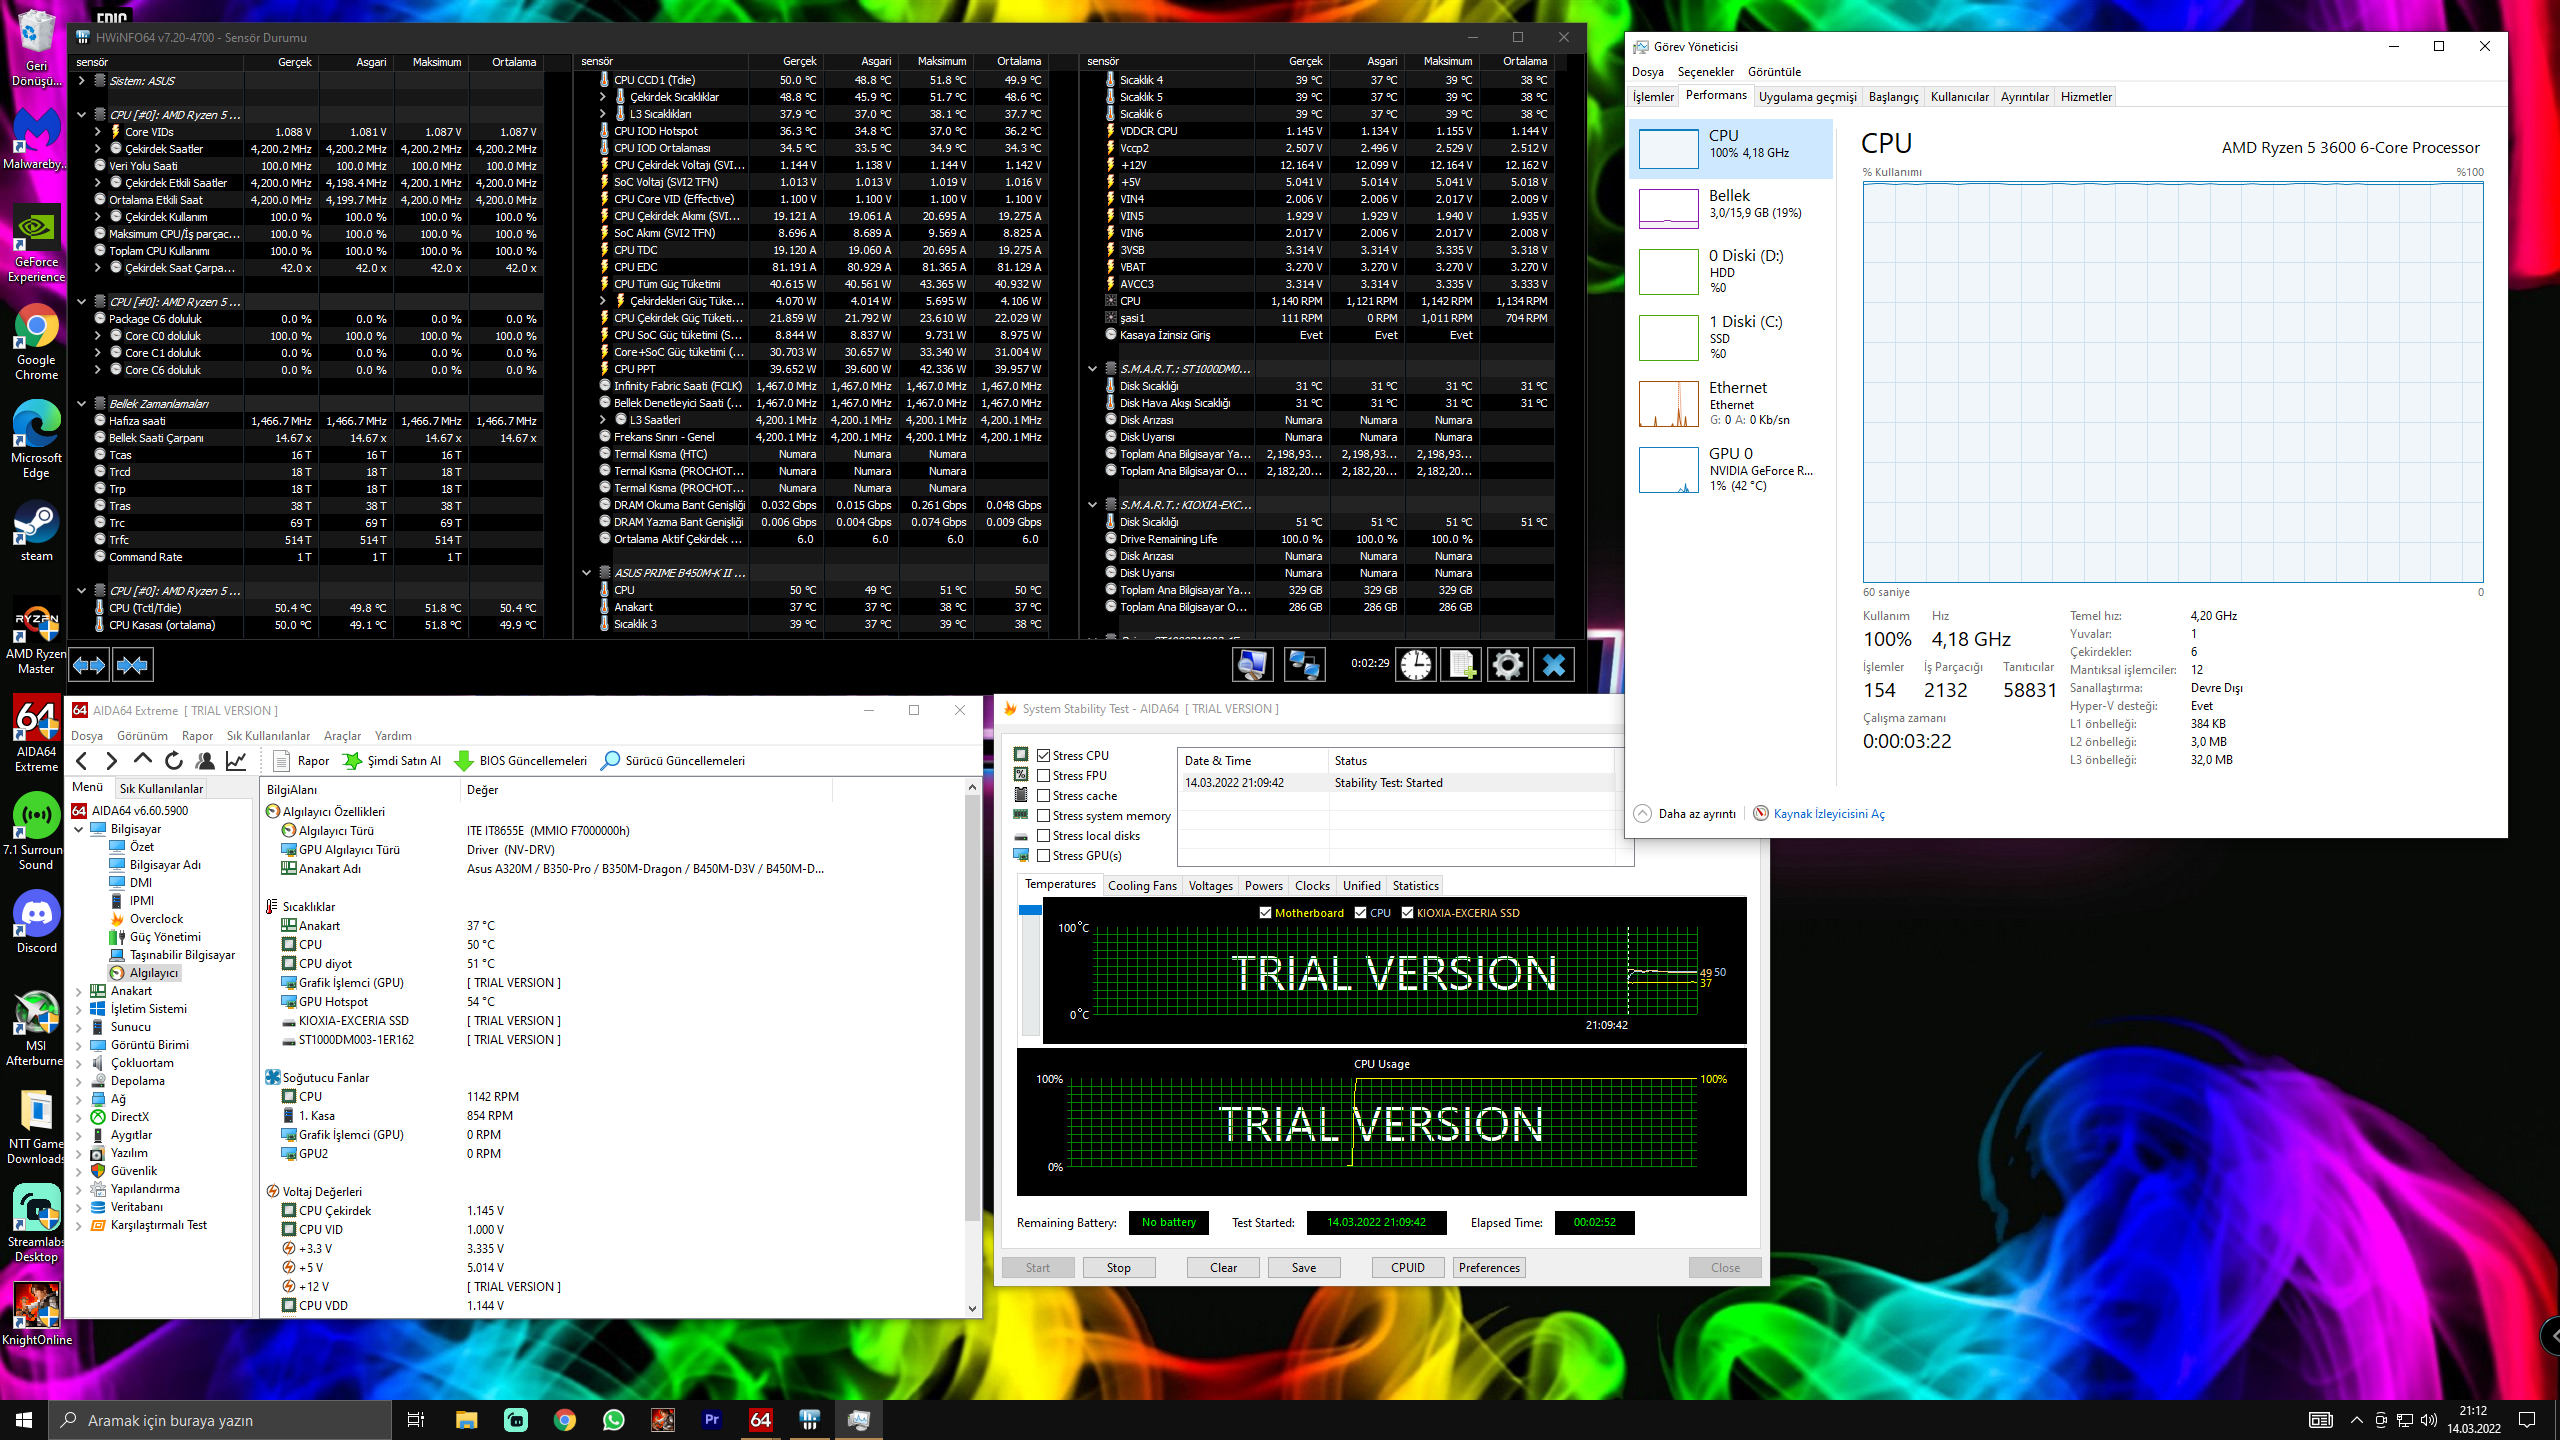Open AIDA64 Rapor toolbar item

[x=301, y=761]
